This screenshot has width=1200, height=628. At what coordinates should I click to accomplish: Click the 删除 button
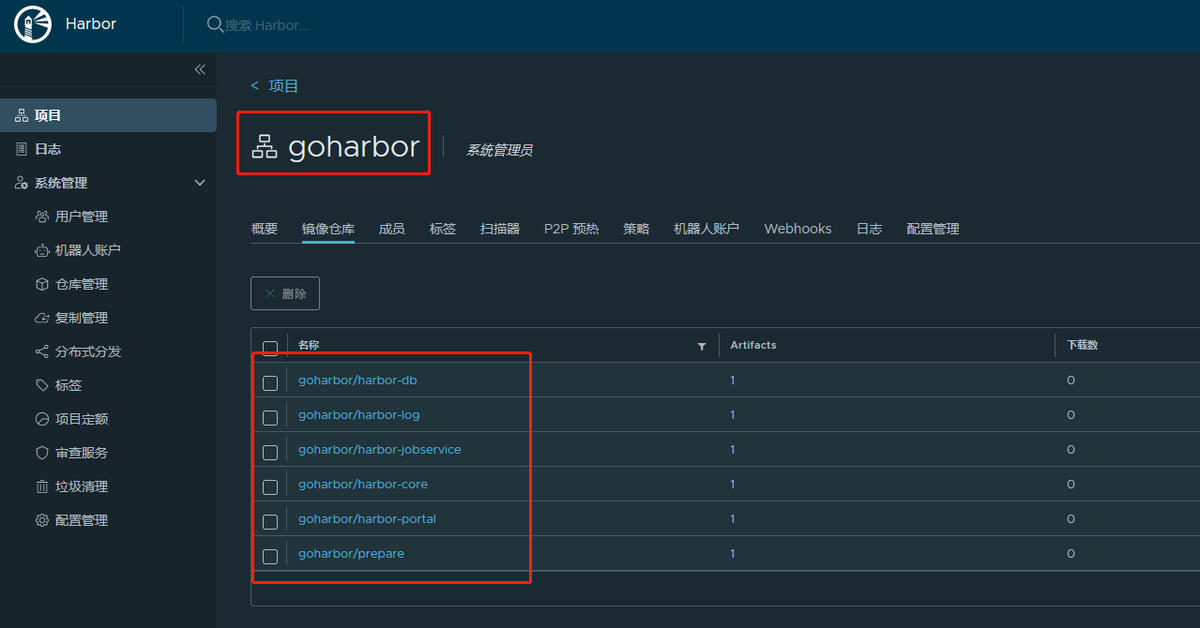click(285, 294)
